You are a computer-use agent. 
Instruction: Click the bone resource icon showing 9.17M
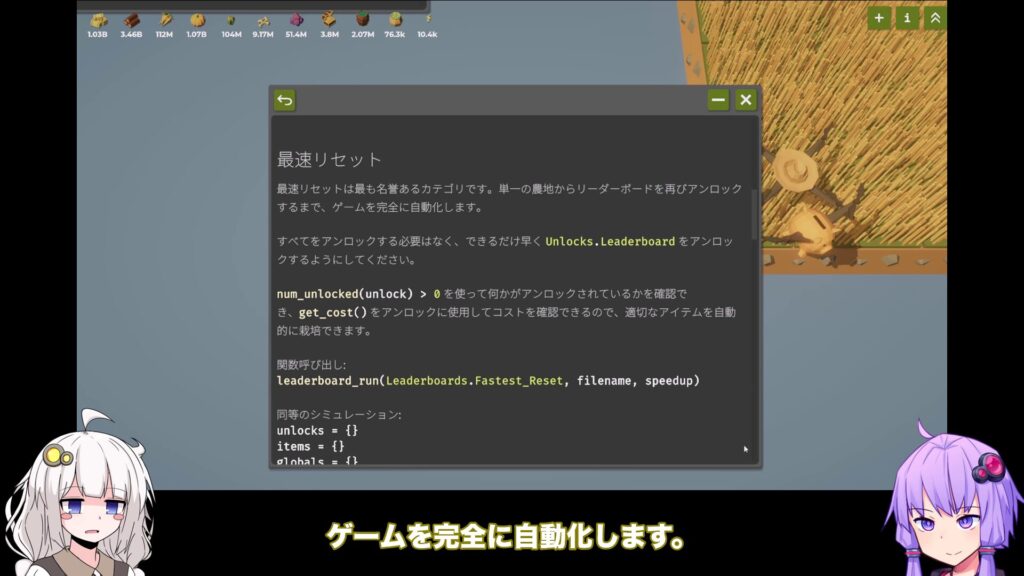[x=263, y=20]
